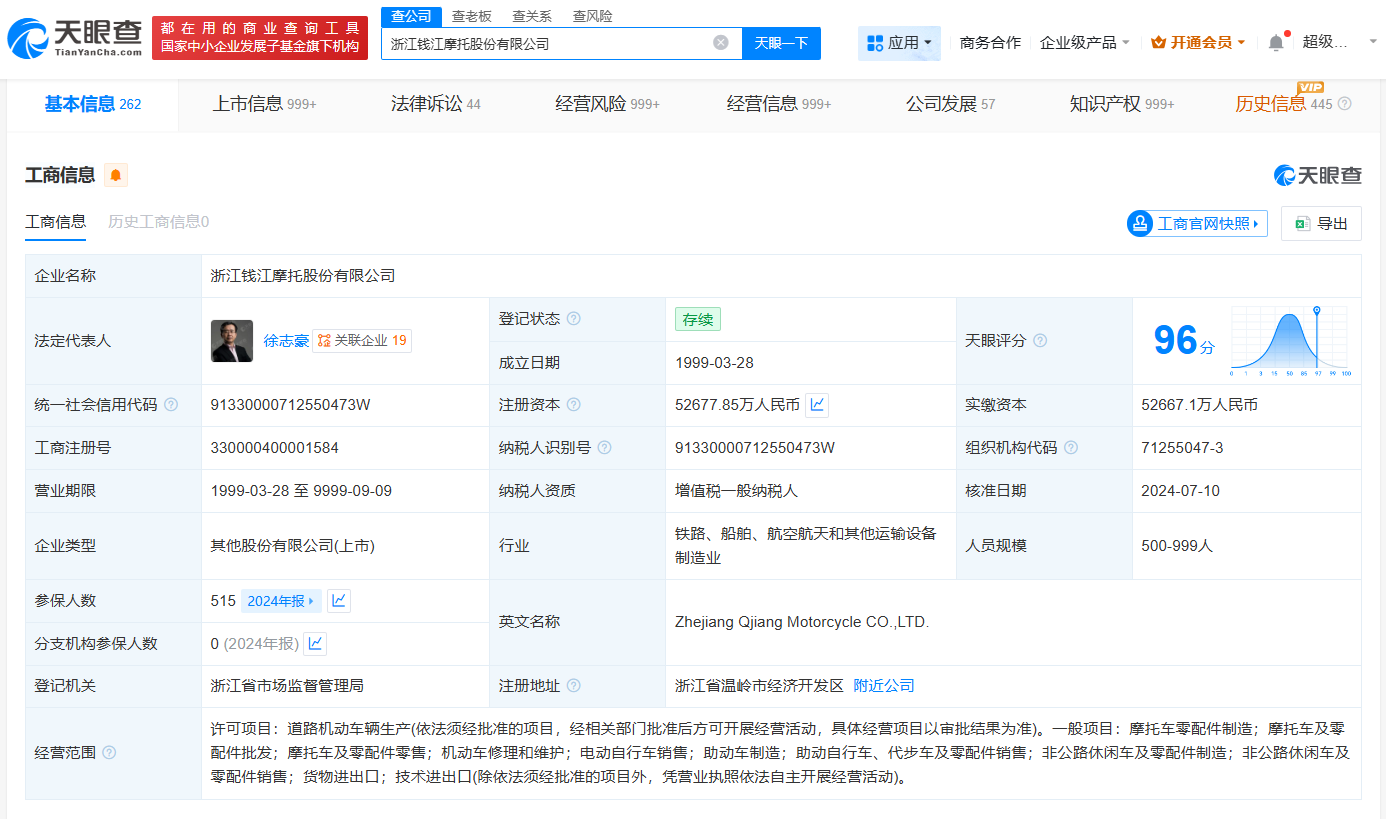Click the help icon beside 注册地址
Image resolution: width=1386 pixels, height=819 pixels.
tap(572, 685)
